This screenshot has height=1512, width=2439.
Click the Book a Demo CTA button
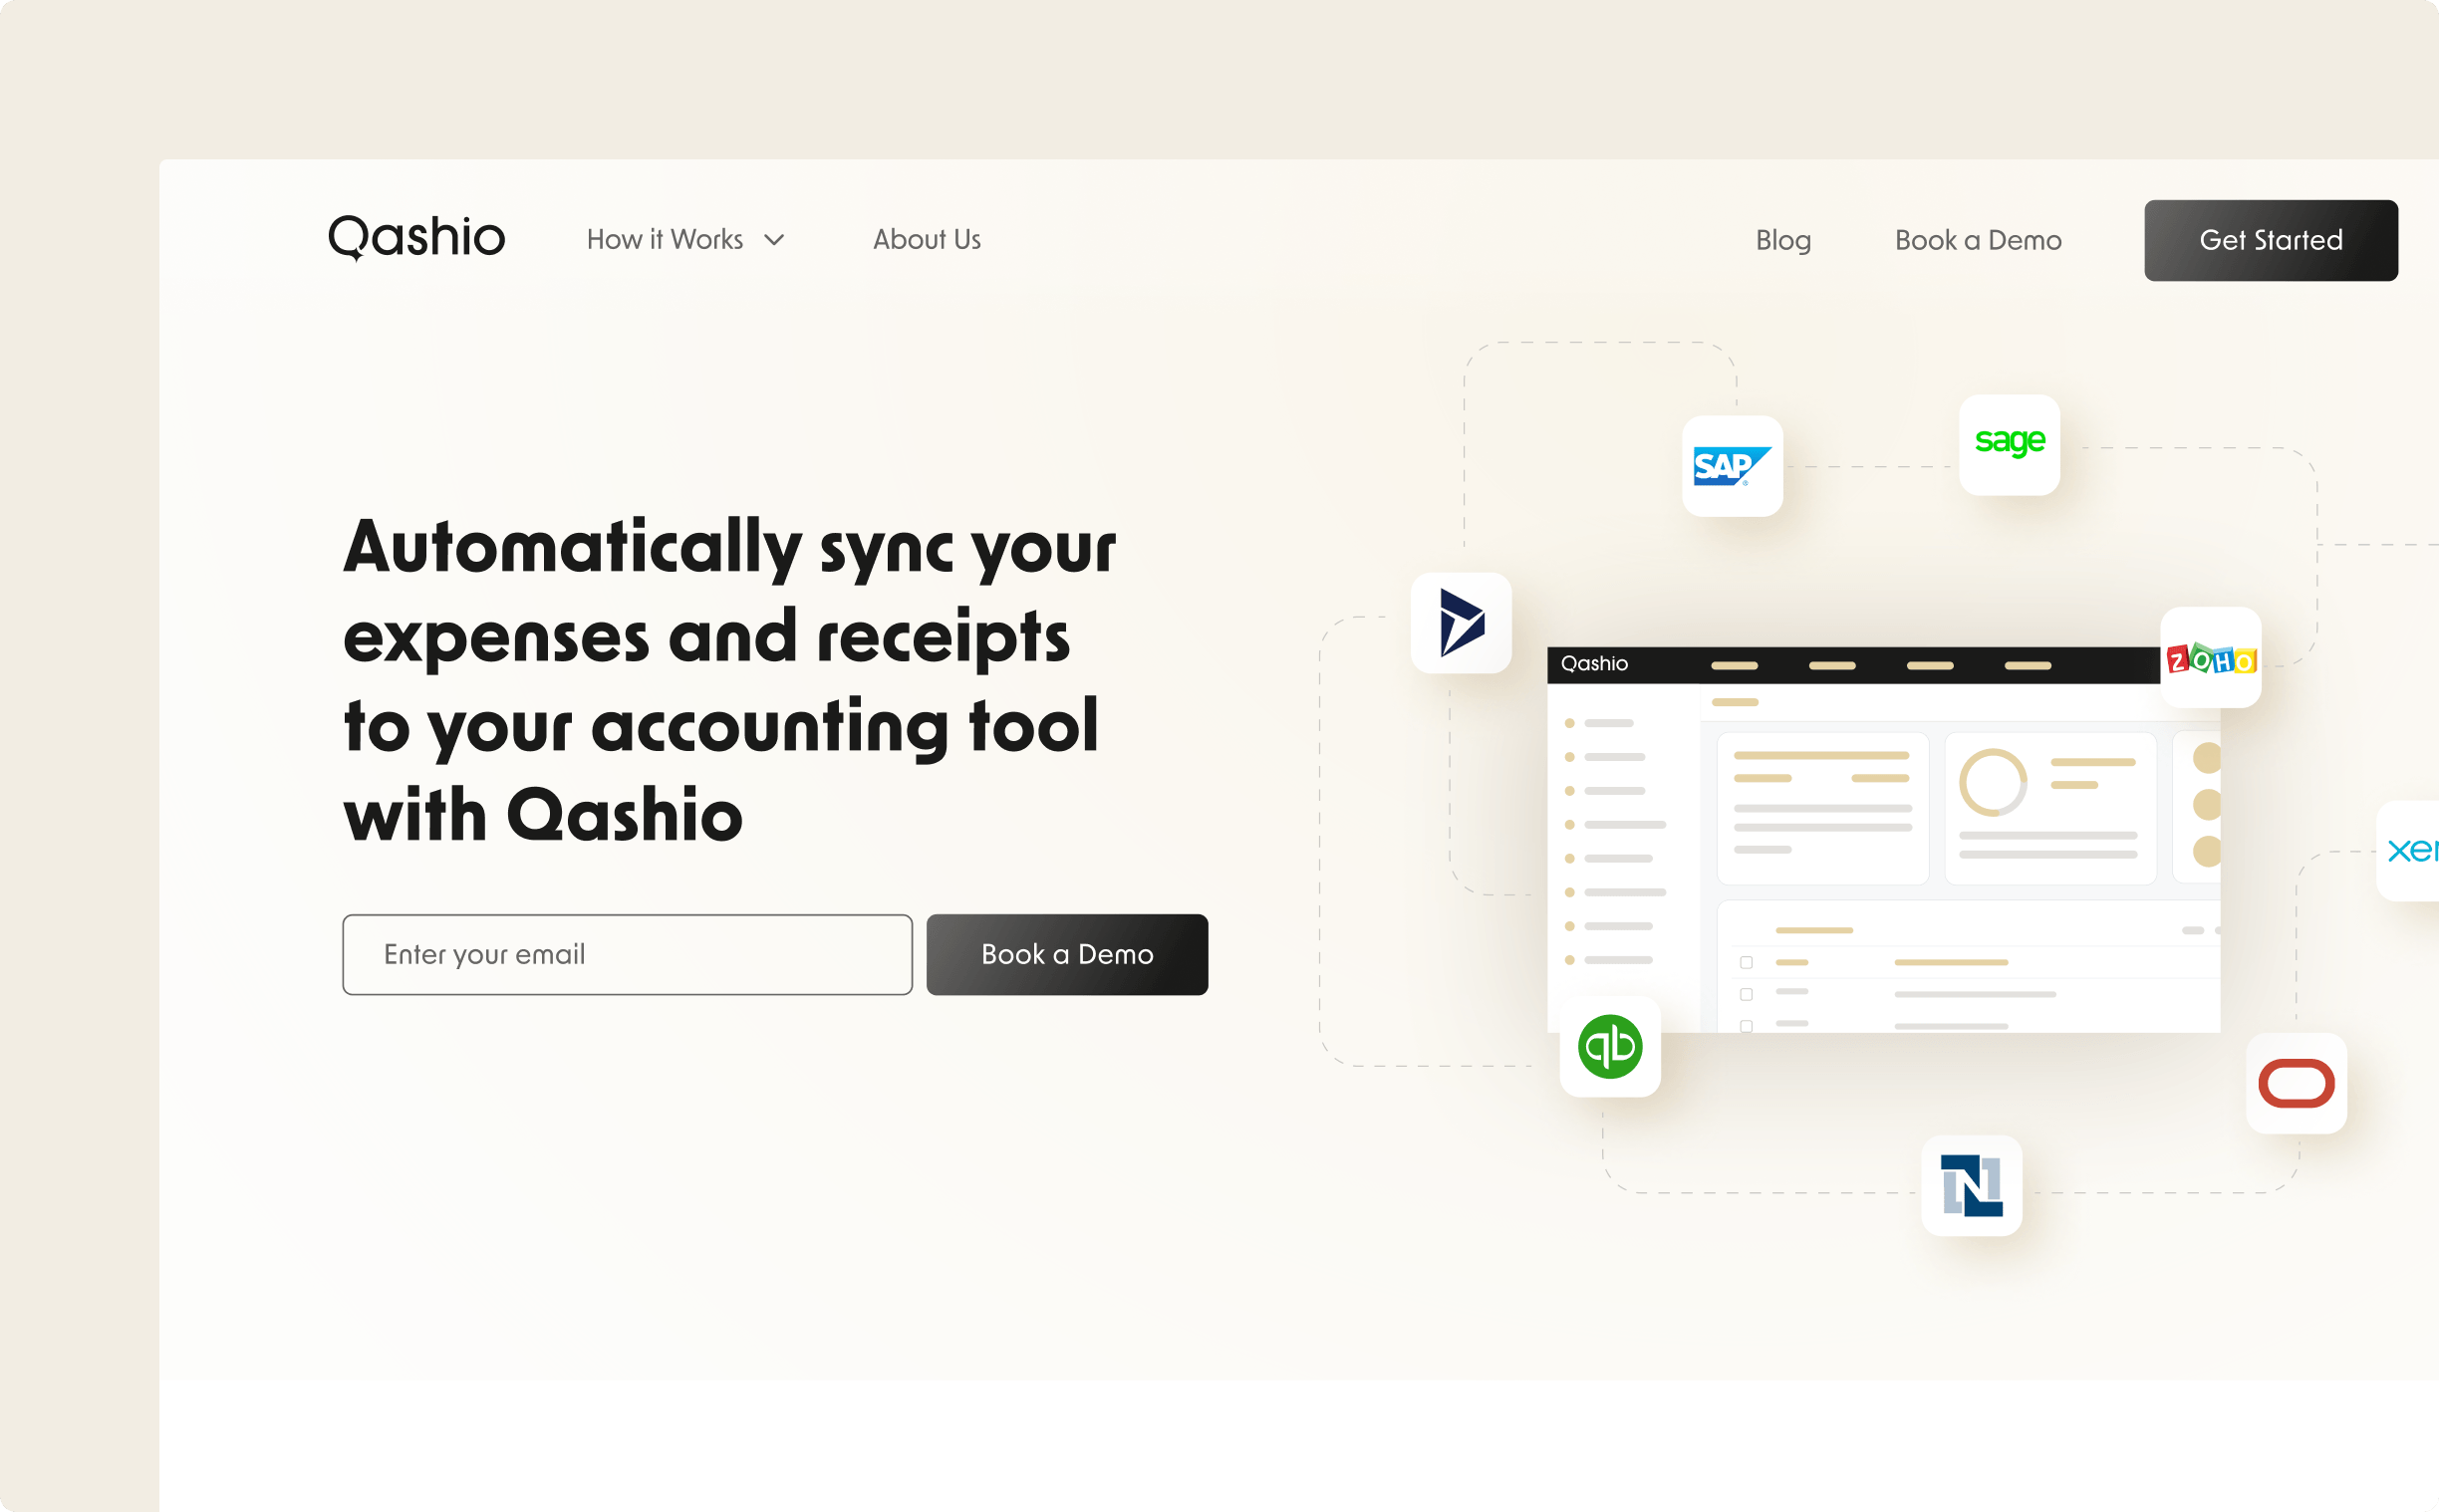(1070, 954)
